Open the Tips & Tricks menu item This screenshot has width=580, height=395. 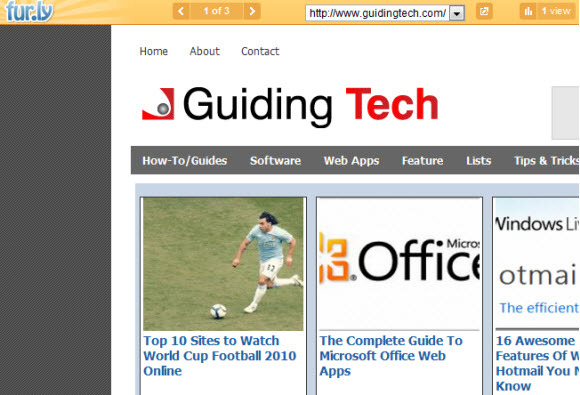tap(546, 161)
